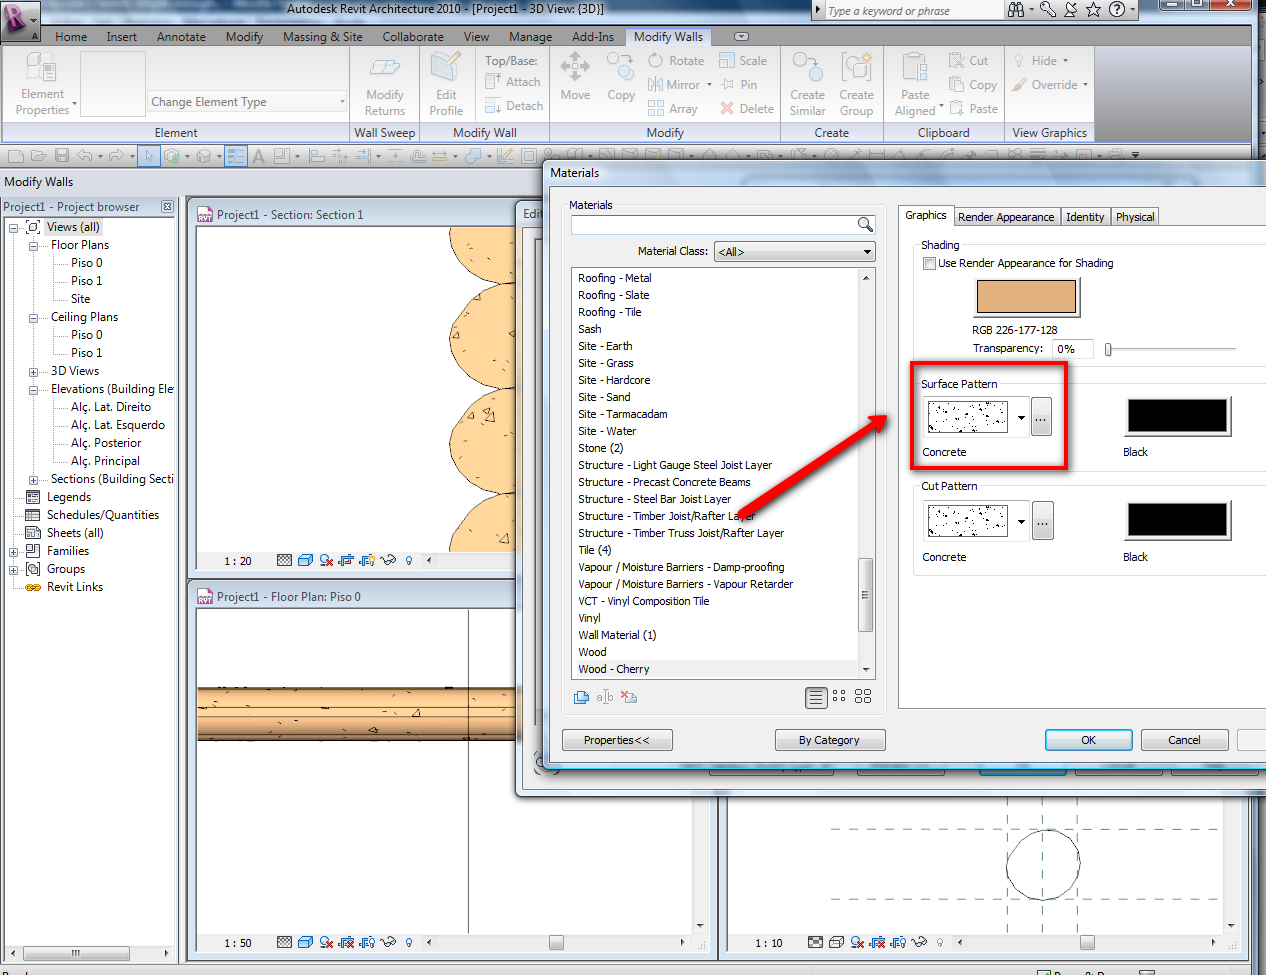This screenshot has width=1266, height=975.
Task: Select the Copy tool in ribbon
Action: [x=621, y=77]
